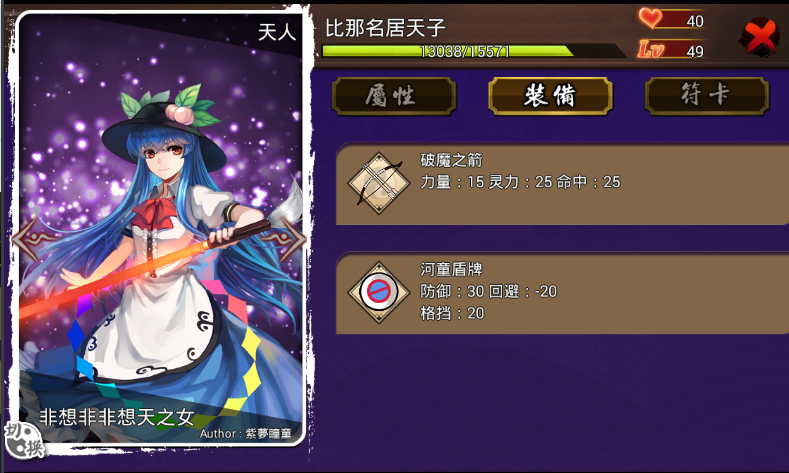The image size is (789, 473).
Task: Tap the 切换 switch icon on card
Action: (x=24, y=440)
